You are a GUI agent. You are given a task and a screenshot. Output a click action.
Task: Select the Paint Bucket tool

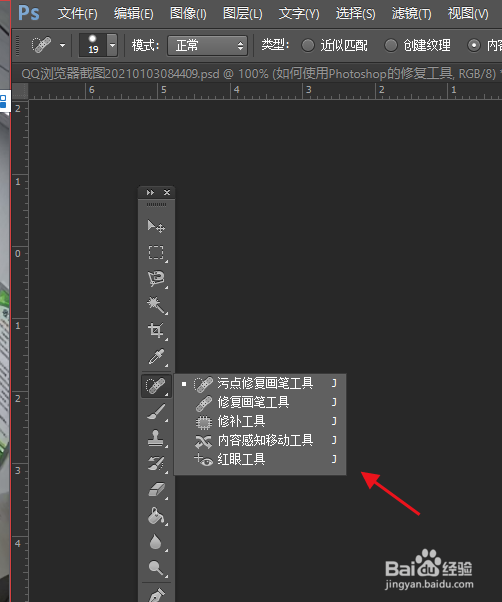tap(156, 516)
